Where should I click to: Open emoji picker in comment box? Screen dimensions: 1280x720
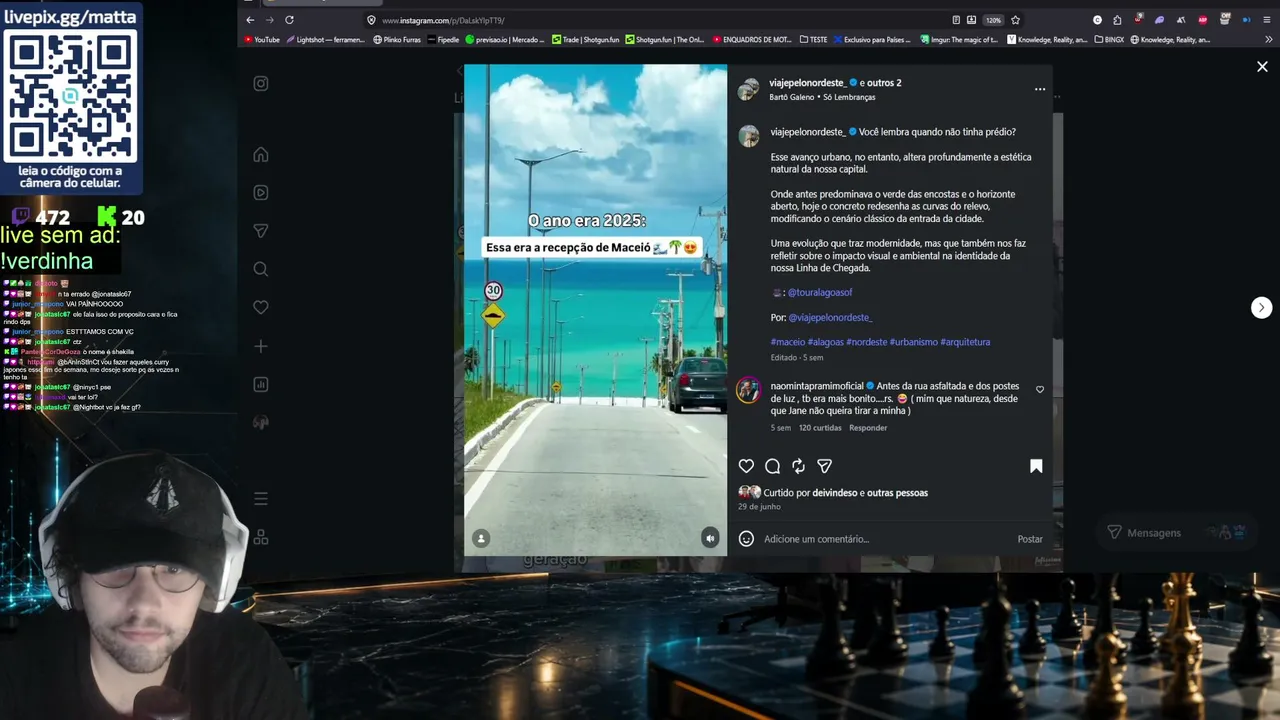[746, 539]
